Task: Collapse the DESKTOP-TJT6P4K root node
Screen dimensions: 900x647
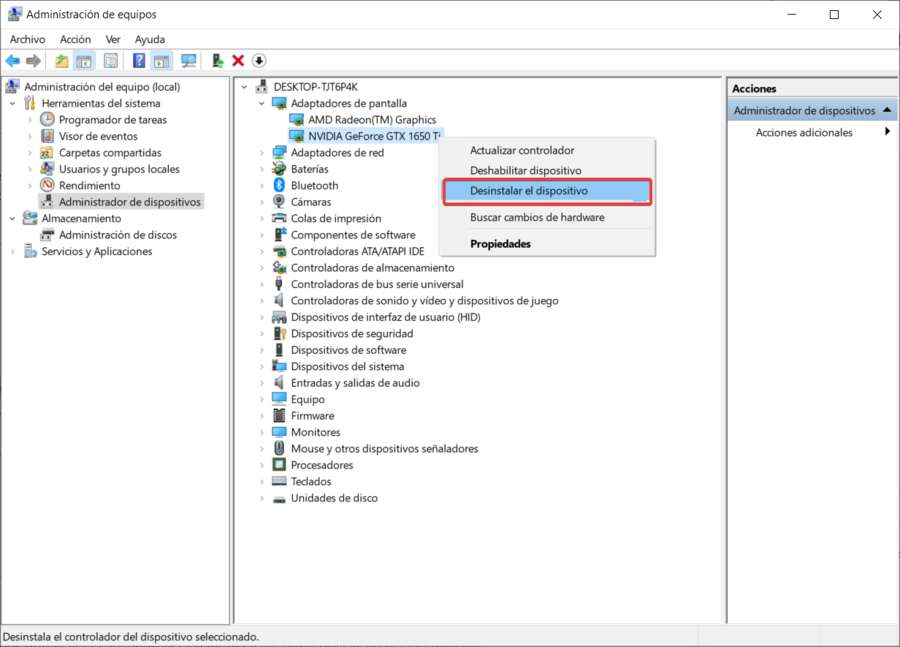Action: pyautogui.click(x=245, y=87)
